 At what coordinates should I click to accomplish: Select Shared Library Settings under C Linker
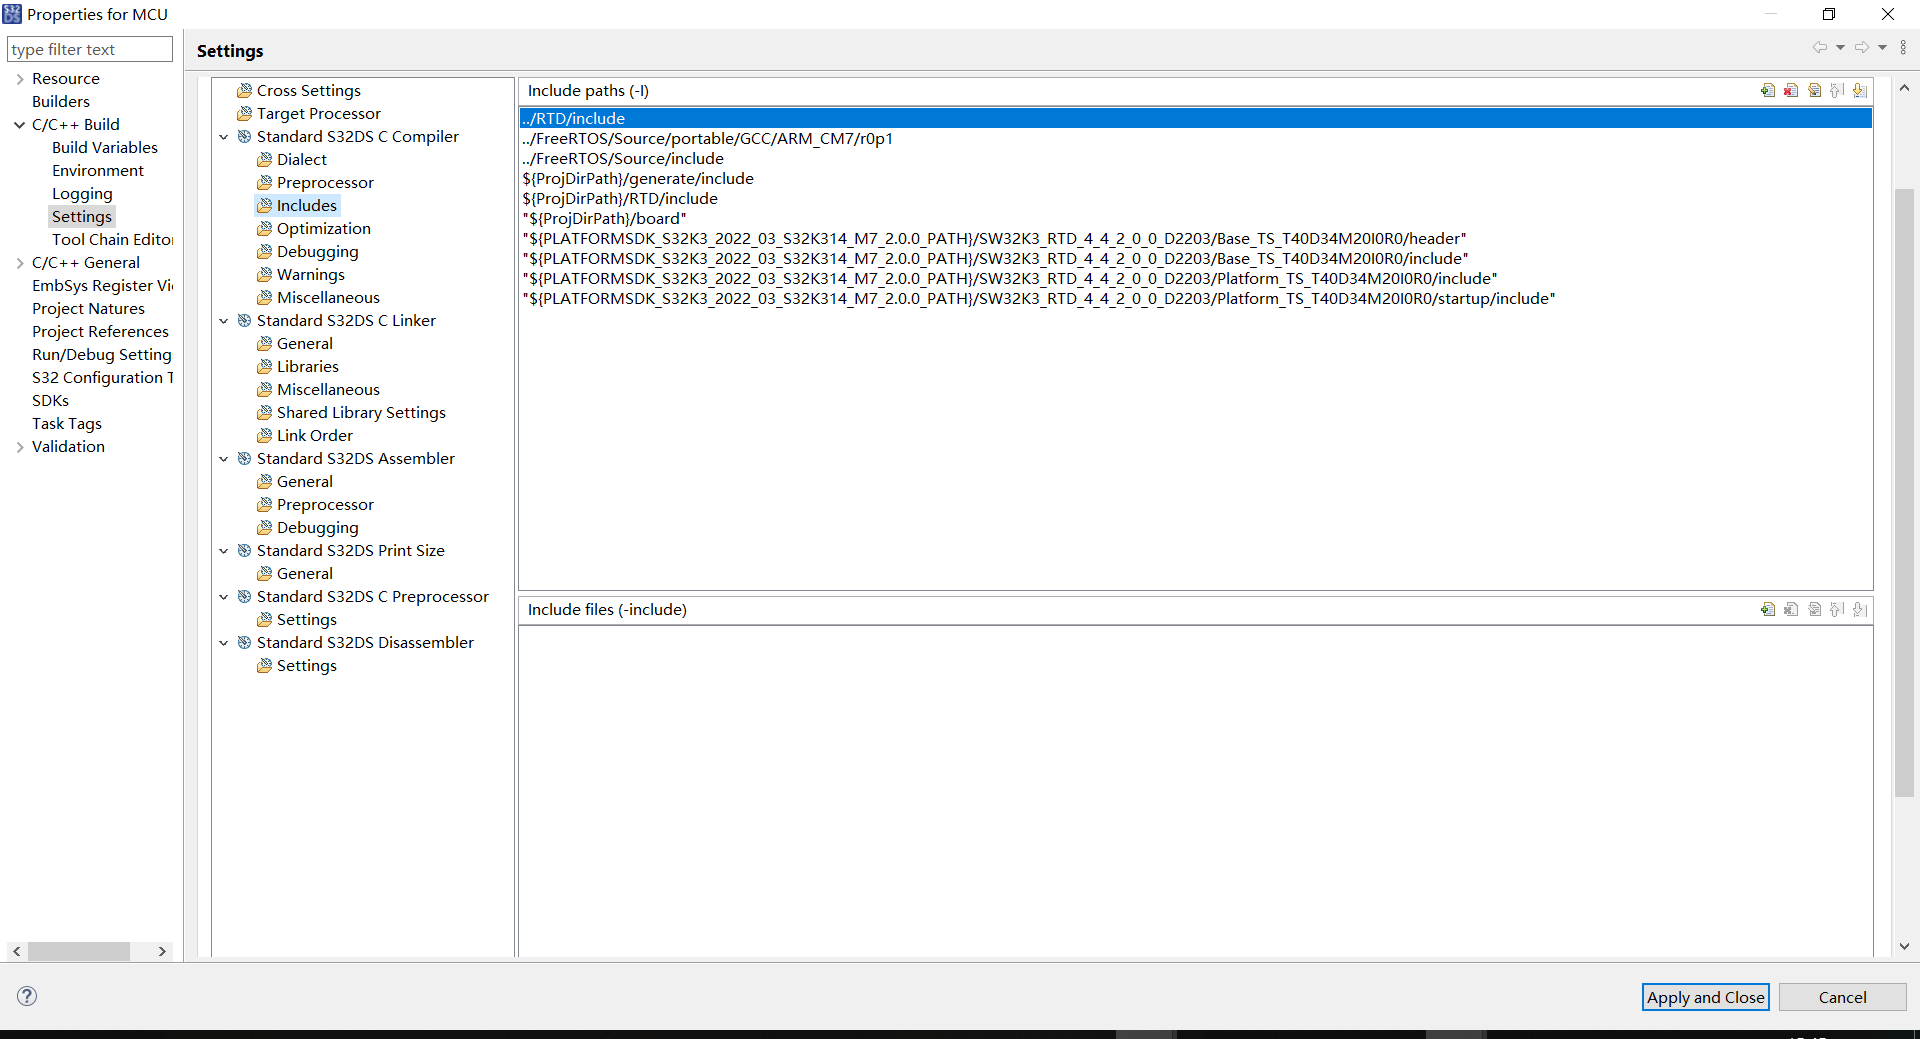click(x=360, y=412)
